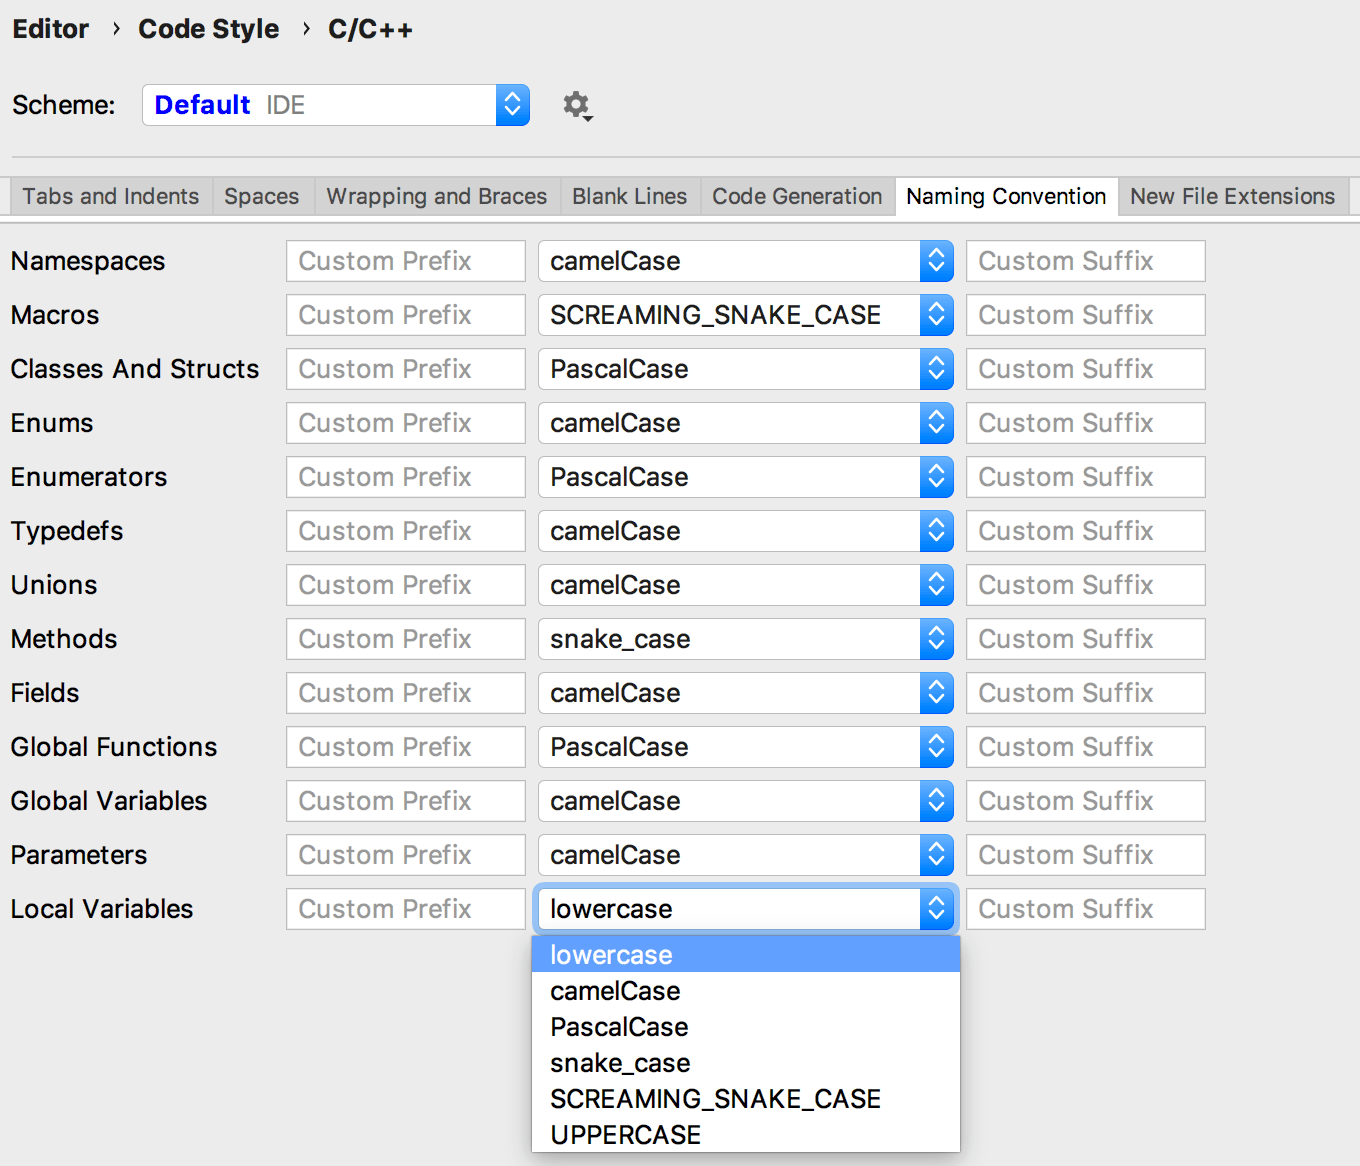Navigate to the Editor breadcrumb link
This screenshot has width=1360, height=1166.
pos(50,29)
